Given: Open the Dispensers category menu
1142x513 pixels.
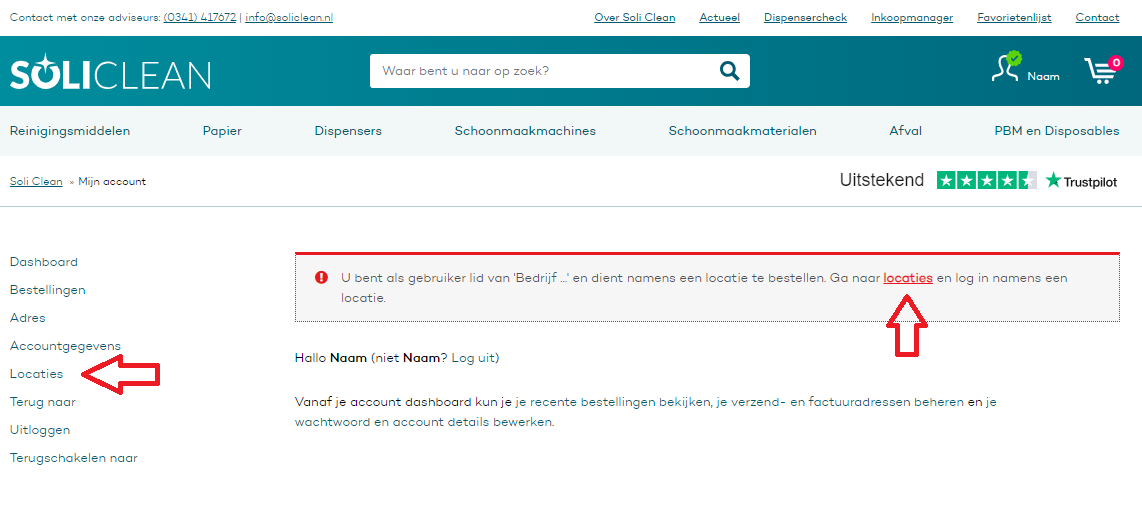Looking at the screenshot, I should point(348,131).
